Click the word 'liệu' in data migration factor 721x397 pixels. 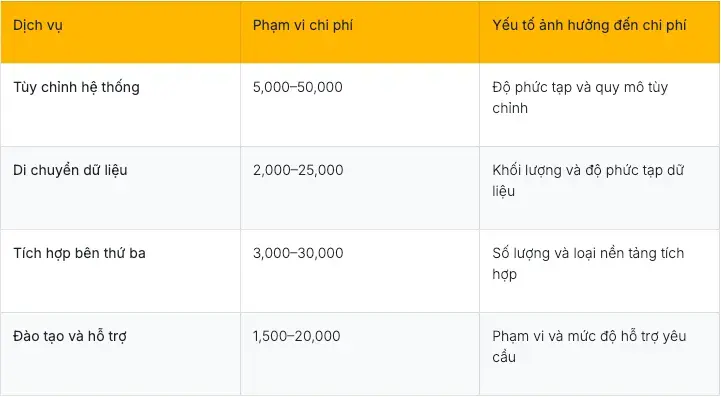[x=504, y=191]
